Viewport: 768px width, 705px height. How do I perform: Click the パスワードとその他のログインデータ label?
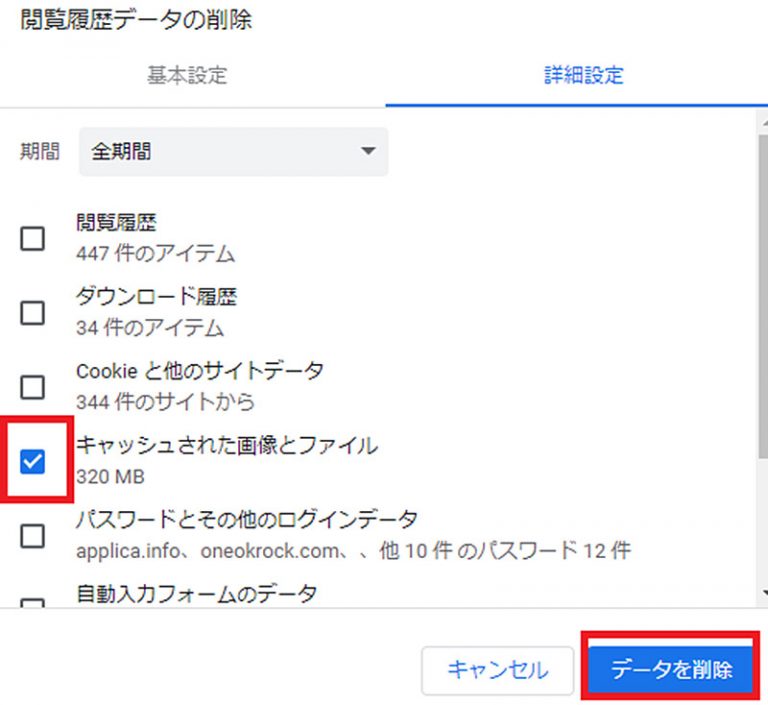tap(247, 520)
